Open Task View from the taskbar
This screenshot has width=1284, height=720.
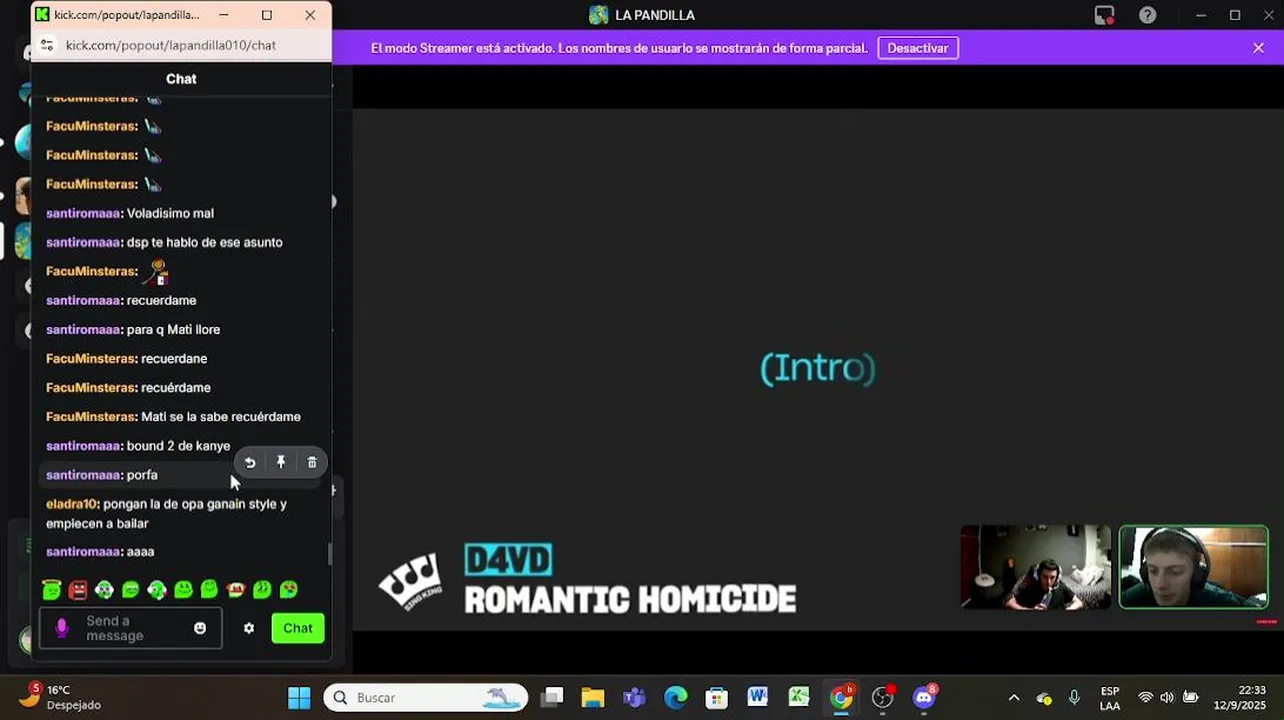coord(552,697)
